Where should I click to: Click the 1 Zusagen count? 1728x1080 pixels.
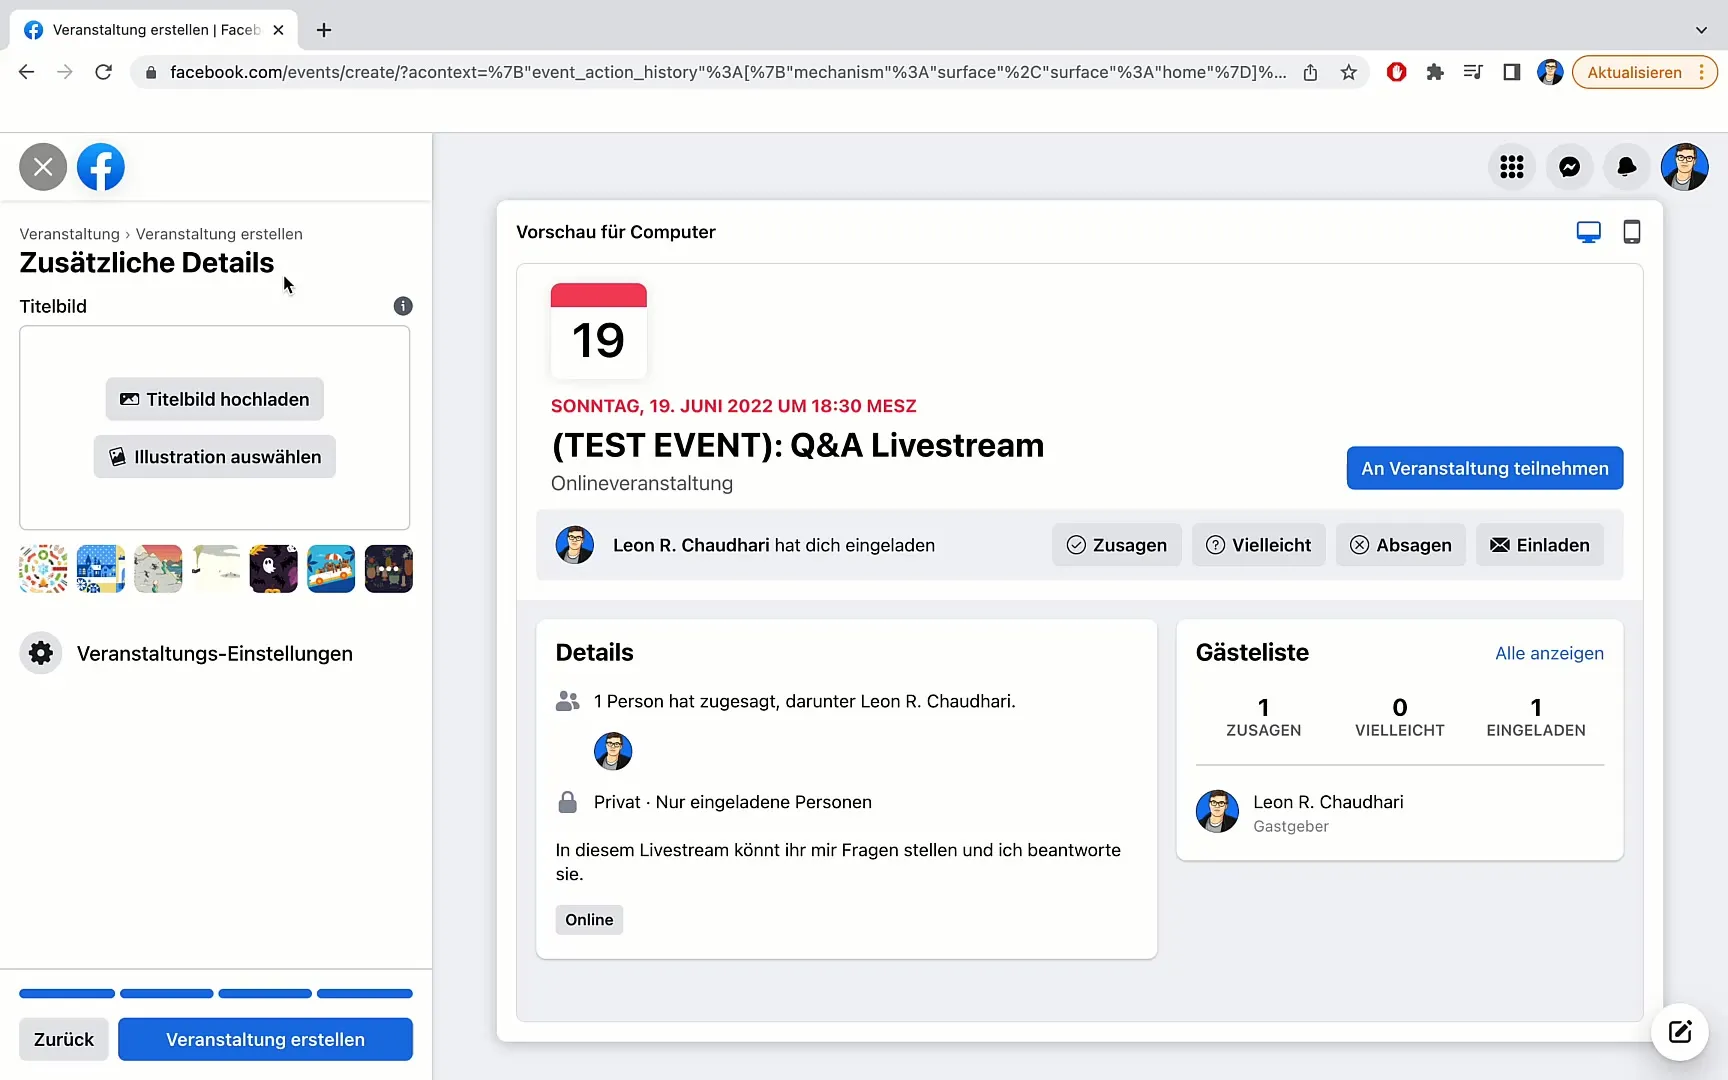pos(1264,717)
